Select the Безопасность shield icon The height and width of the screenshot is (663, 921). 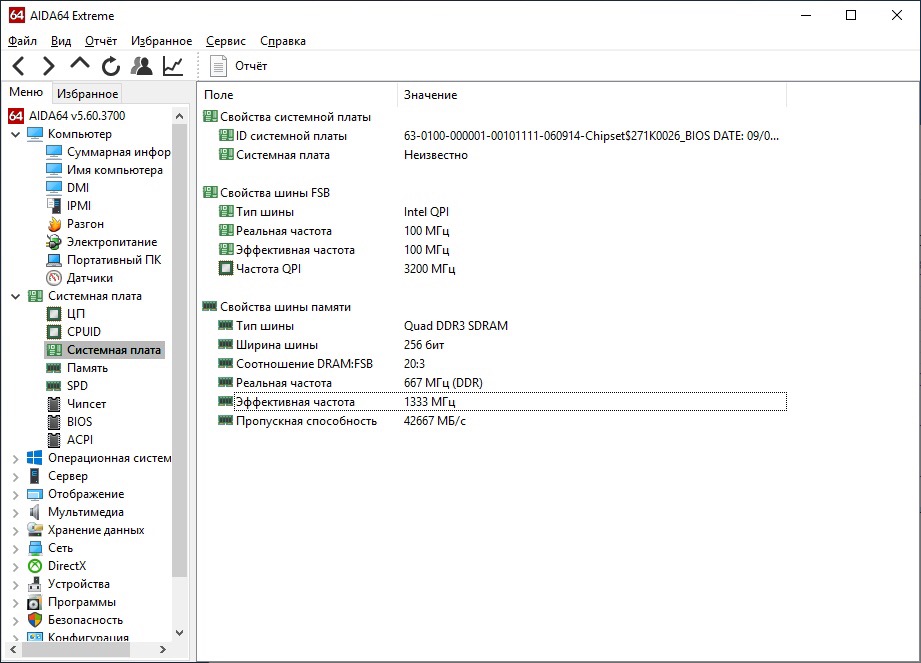pos(35,620)
